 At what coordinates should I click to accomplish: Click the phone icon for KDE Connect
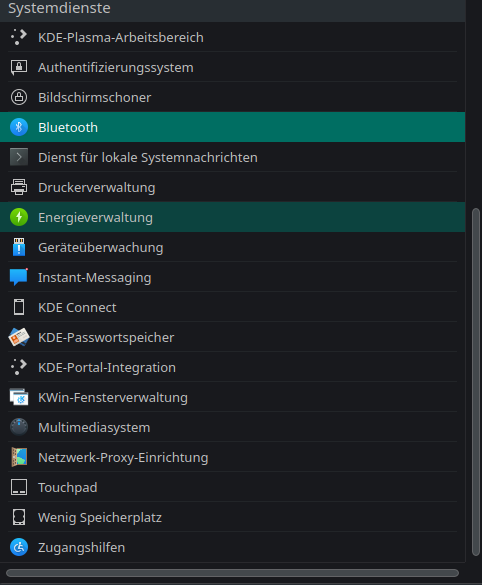coord(19,307)
